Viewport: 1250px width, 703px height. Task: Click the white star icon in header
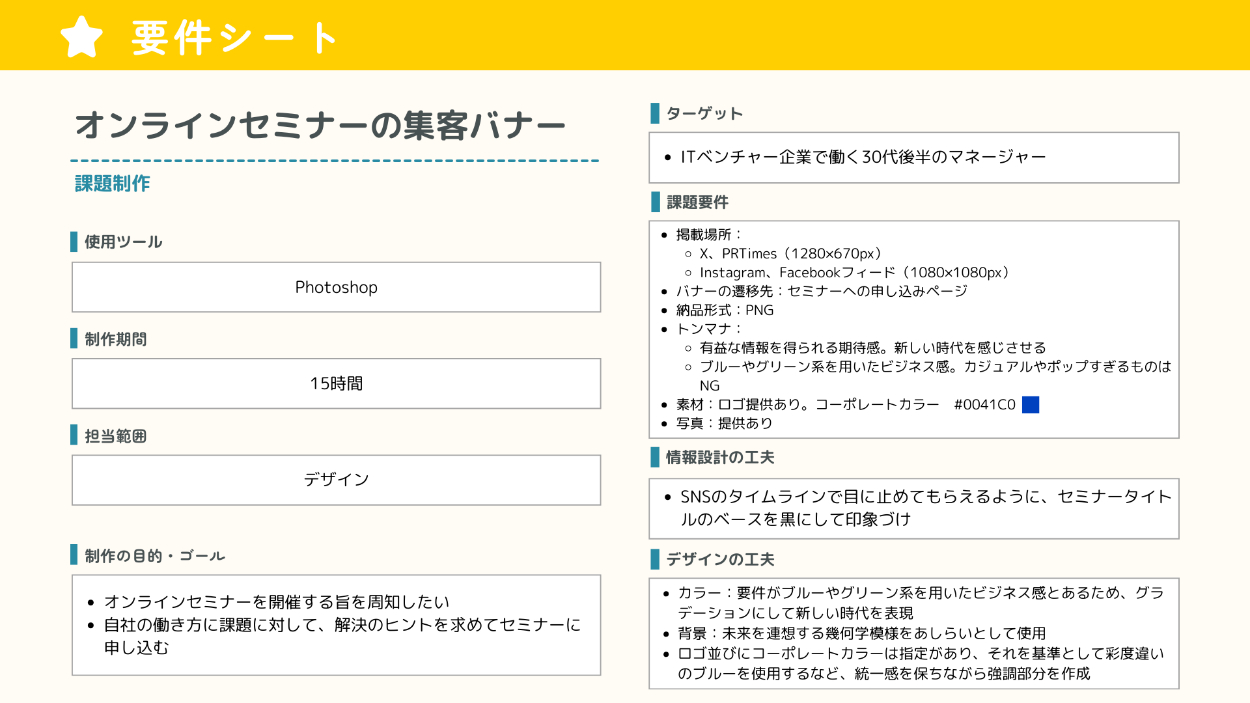coord(82,37)
